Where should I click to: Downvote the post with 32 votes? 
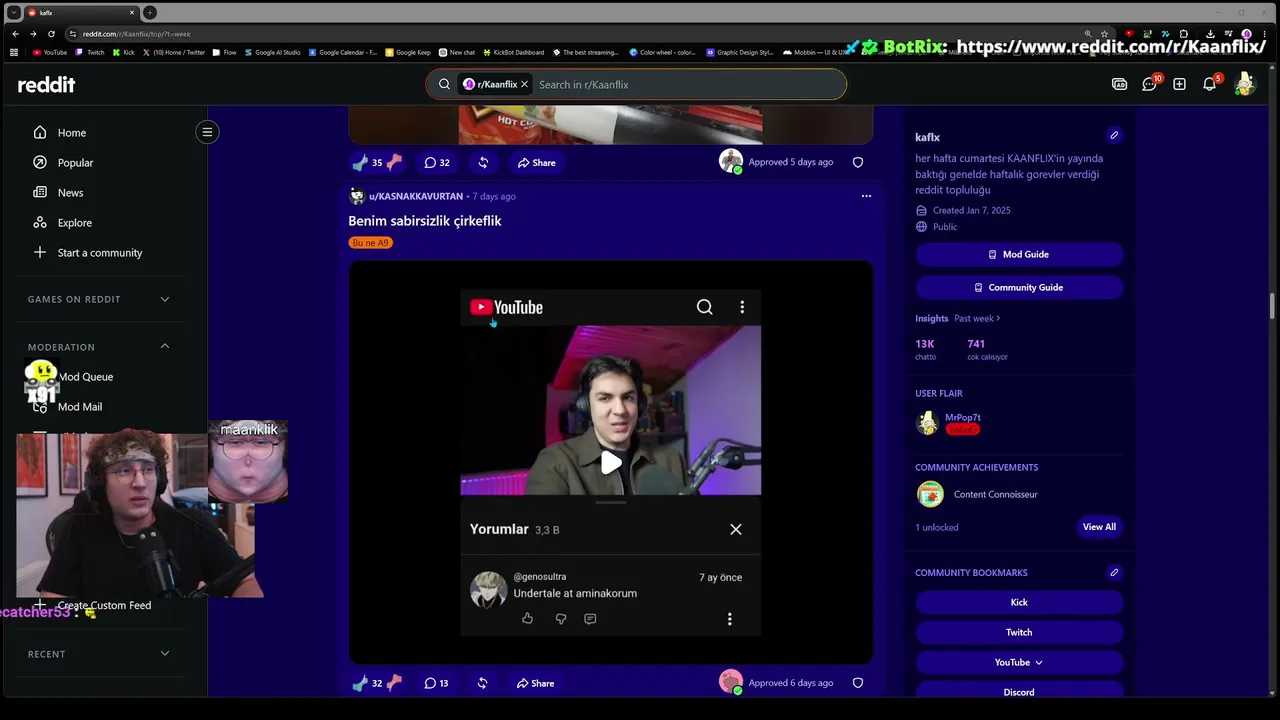[395, 683]
